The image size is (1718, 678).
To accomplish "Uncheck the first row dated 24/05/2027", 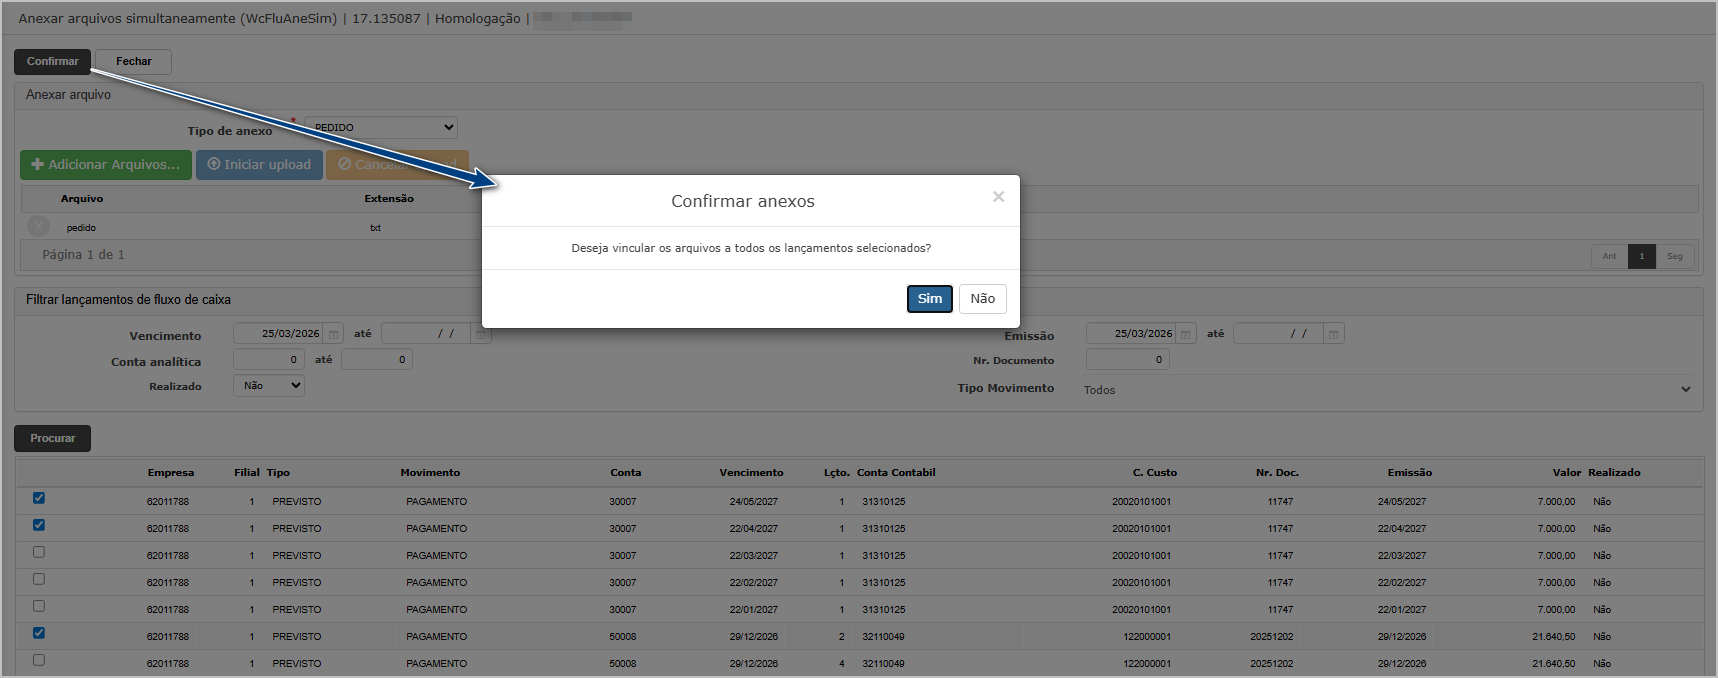I will click(x=39, y=498).
